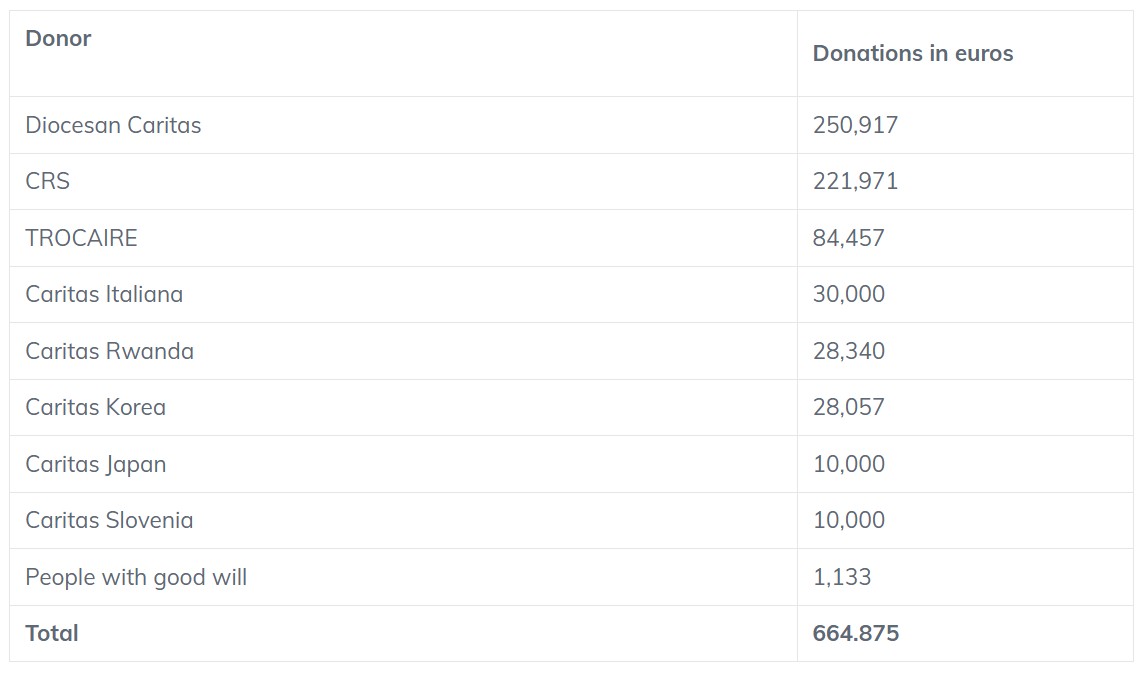
Task: Click the Caritas Rwanda row label
Action: tap(109, 351)
